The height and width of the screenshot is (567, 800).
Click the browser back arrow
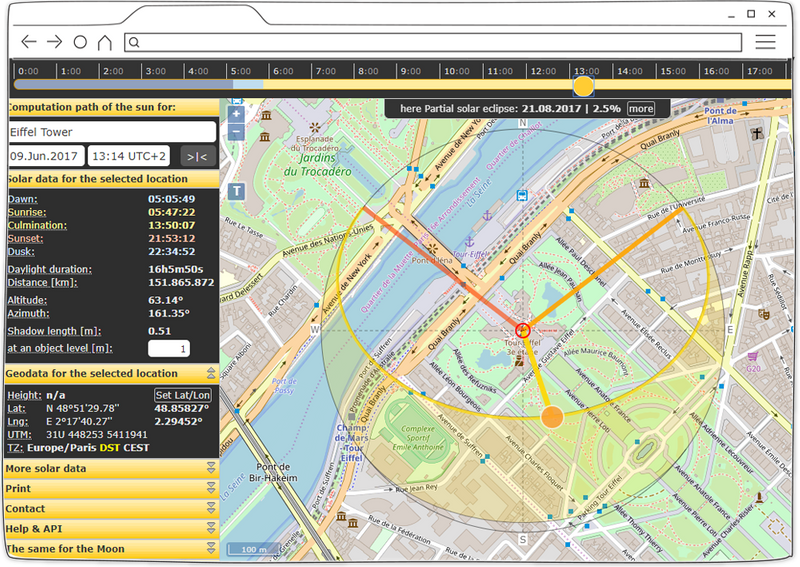29,42
